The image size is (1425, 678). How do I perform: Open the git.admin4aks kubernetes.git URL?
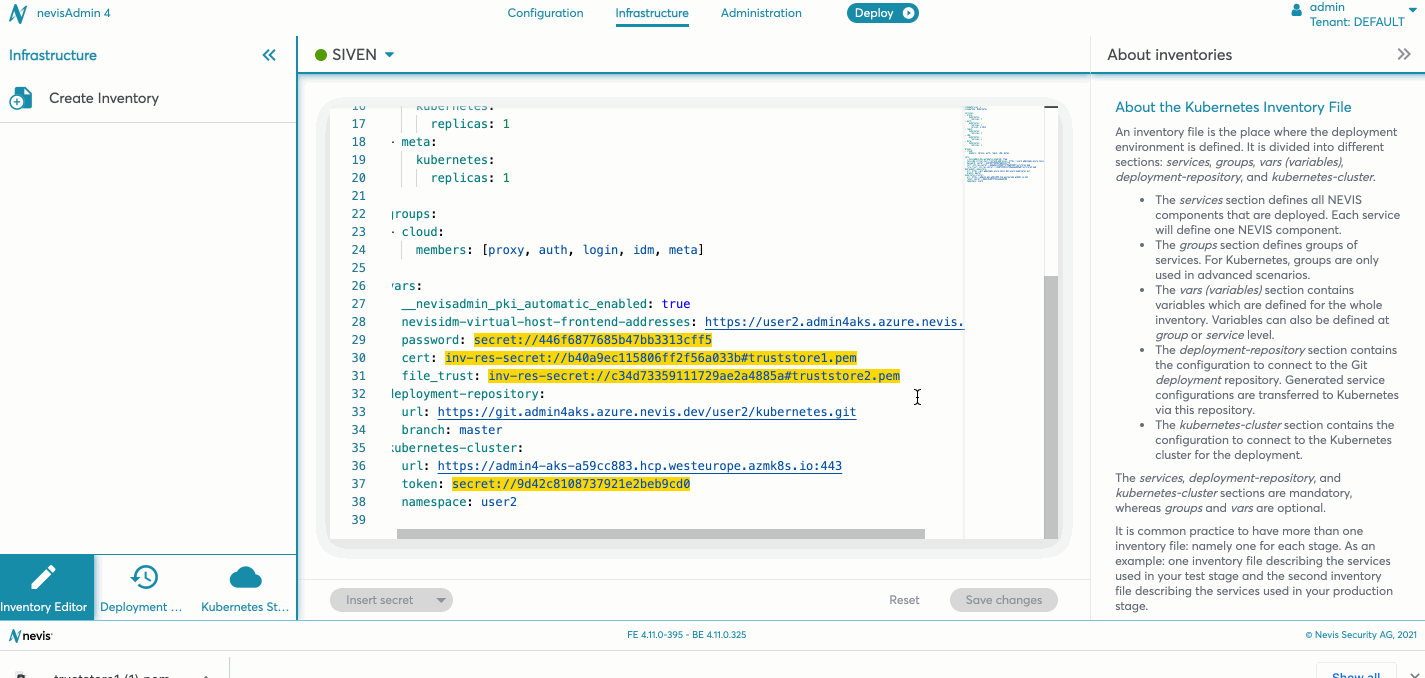647,412
